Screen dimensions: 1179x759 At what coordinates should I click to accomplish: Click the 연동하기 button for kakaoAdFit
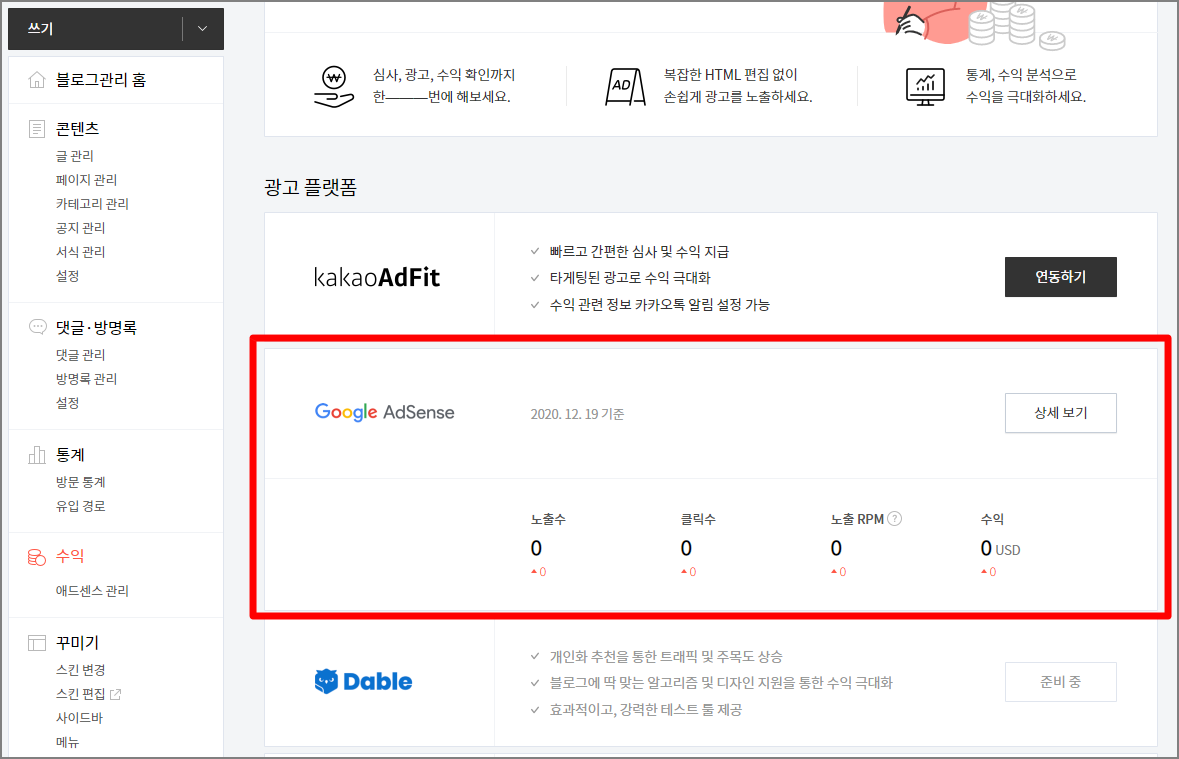coord(1060,277)
